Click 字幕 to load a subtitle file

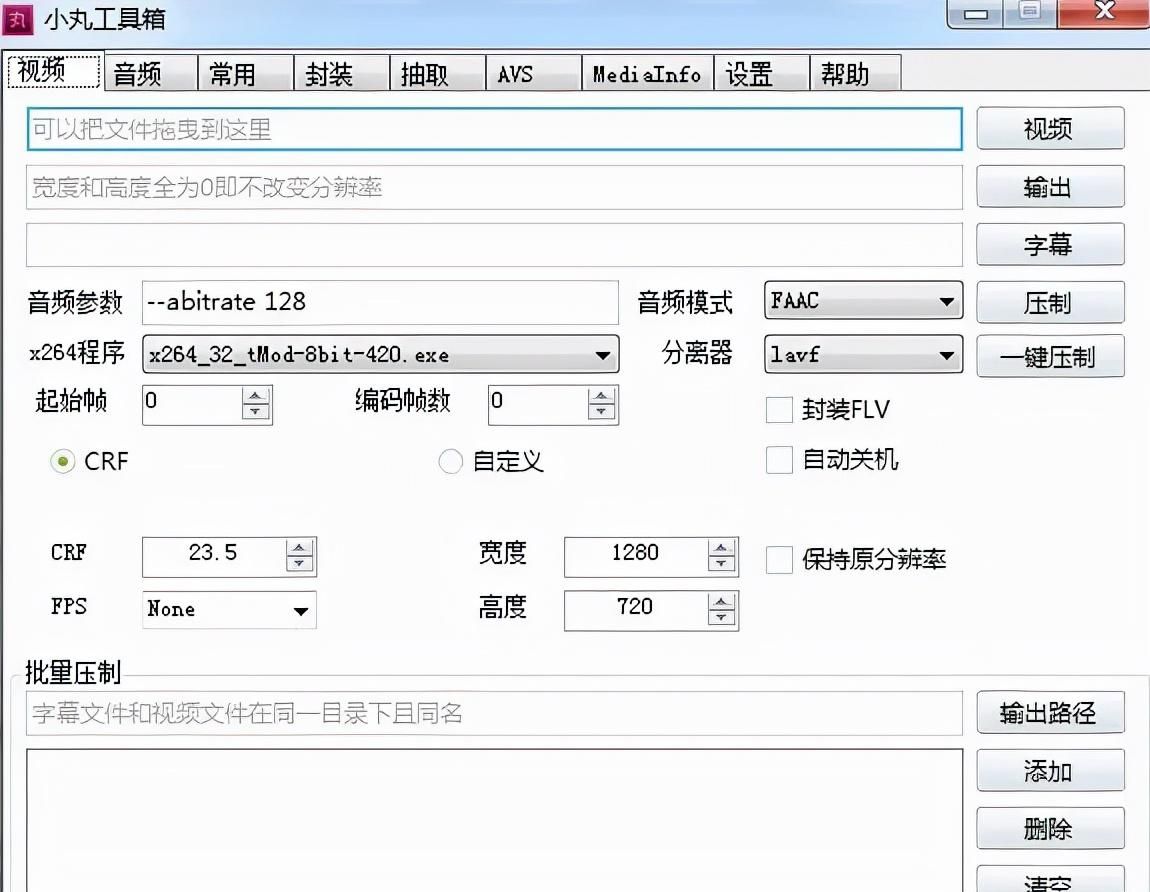click(x=1050, y=244)
